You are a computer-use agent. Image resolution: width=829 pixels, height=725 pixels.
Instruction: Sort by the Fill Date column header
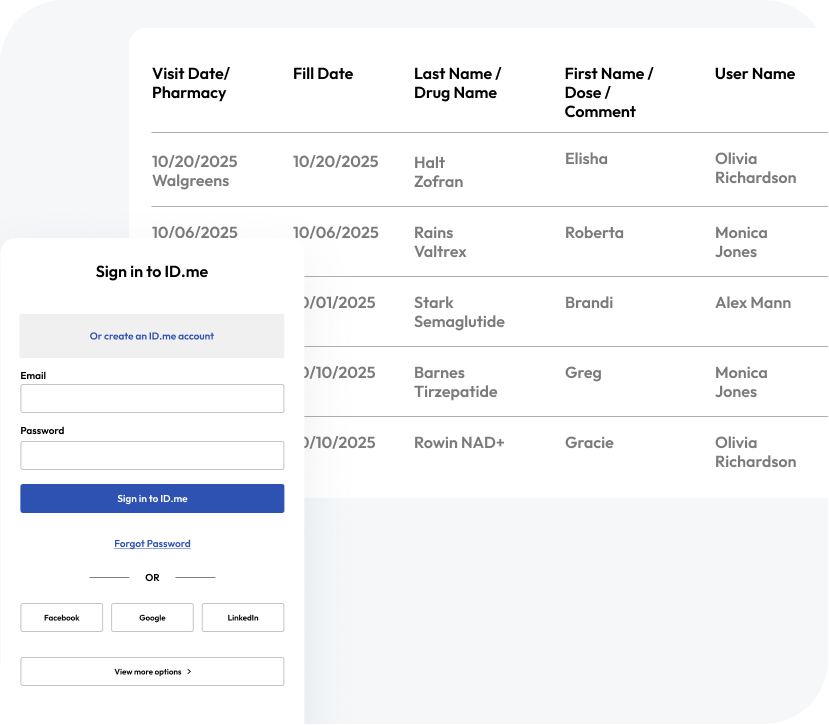point(323,74)
